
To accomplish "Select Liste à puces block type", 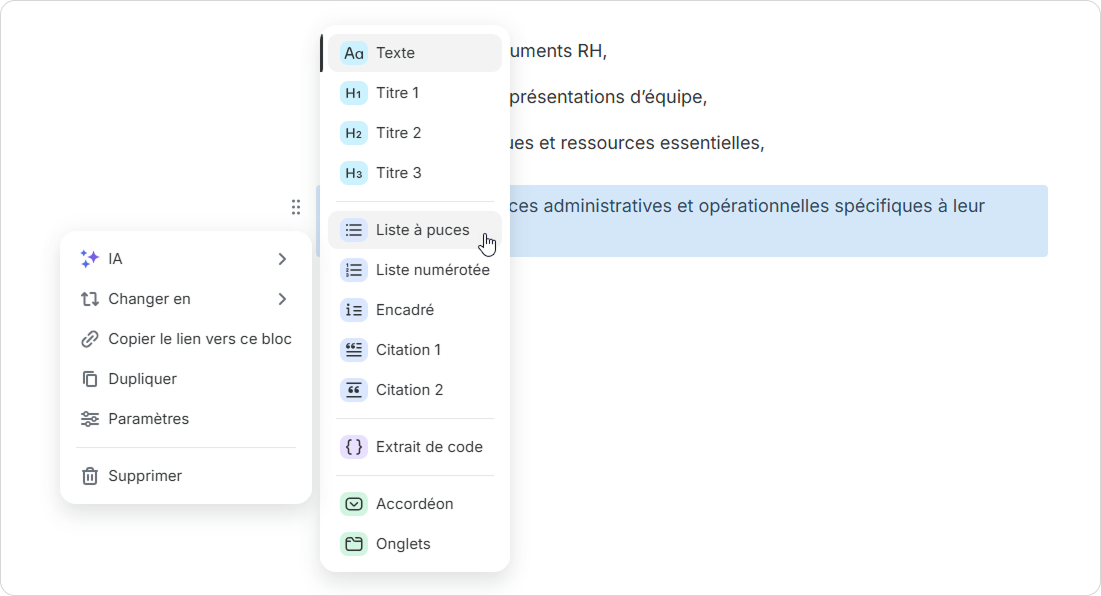I will pos(422,230).
